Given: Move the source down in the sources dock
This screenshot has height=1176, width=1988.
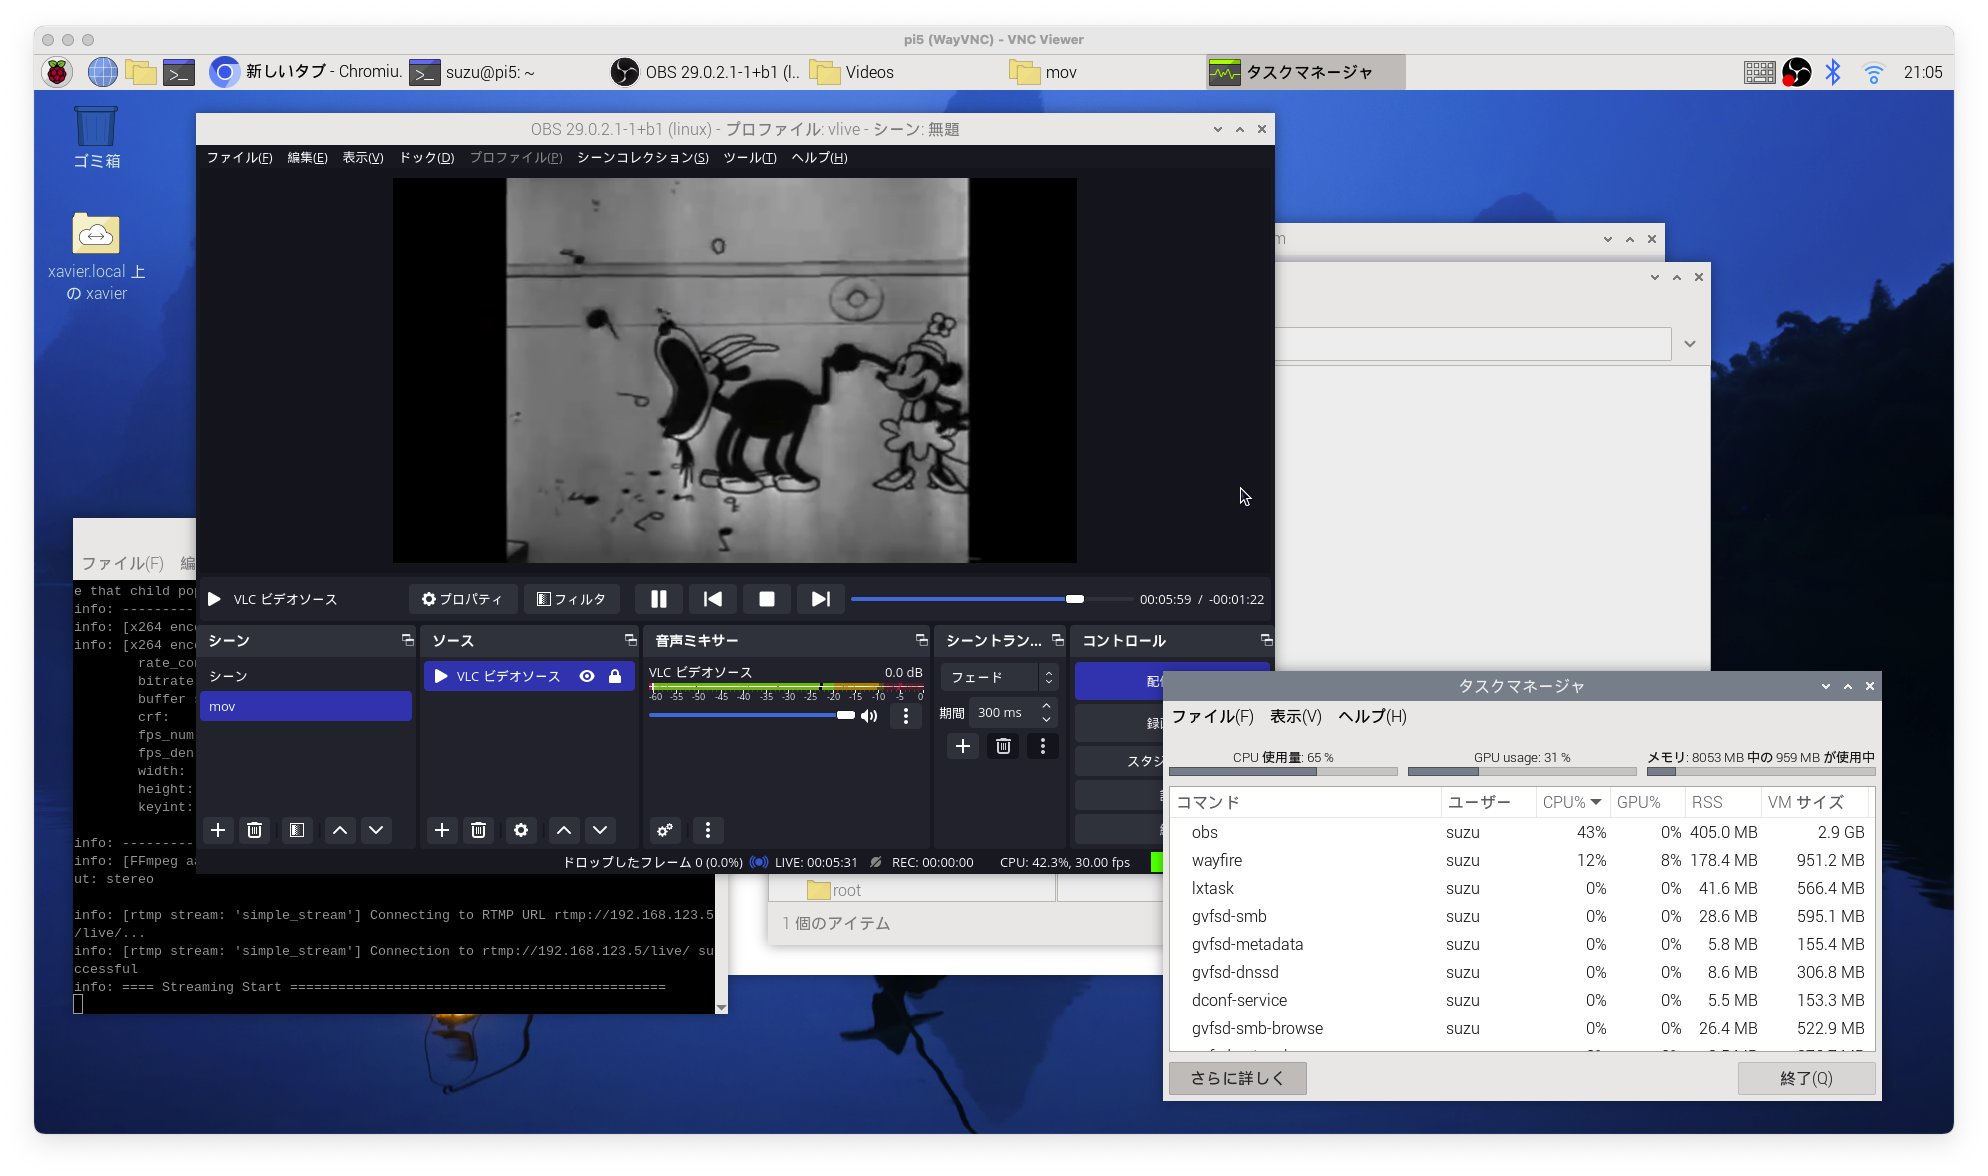Looking at the screenshot, I should point(600,830).
